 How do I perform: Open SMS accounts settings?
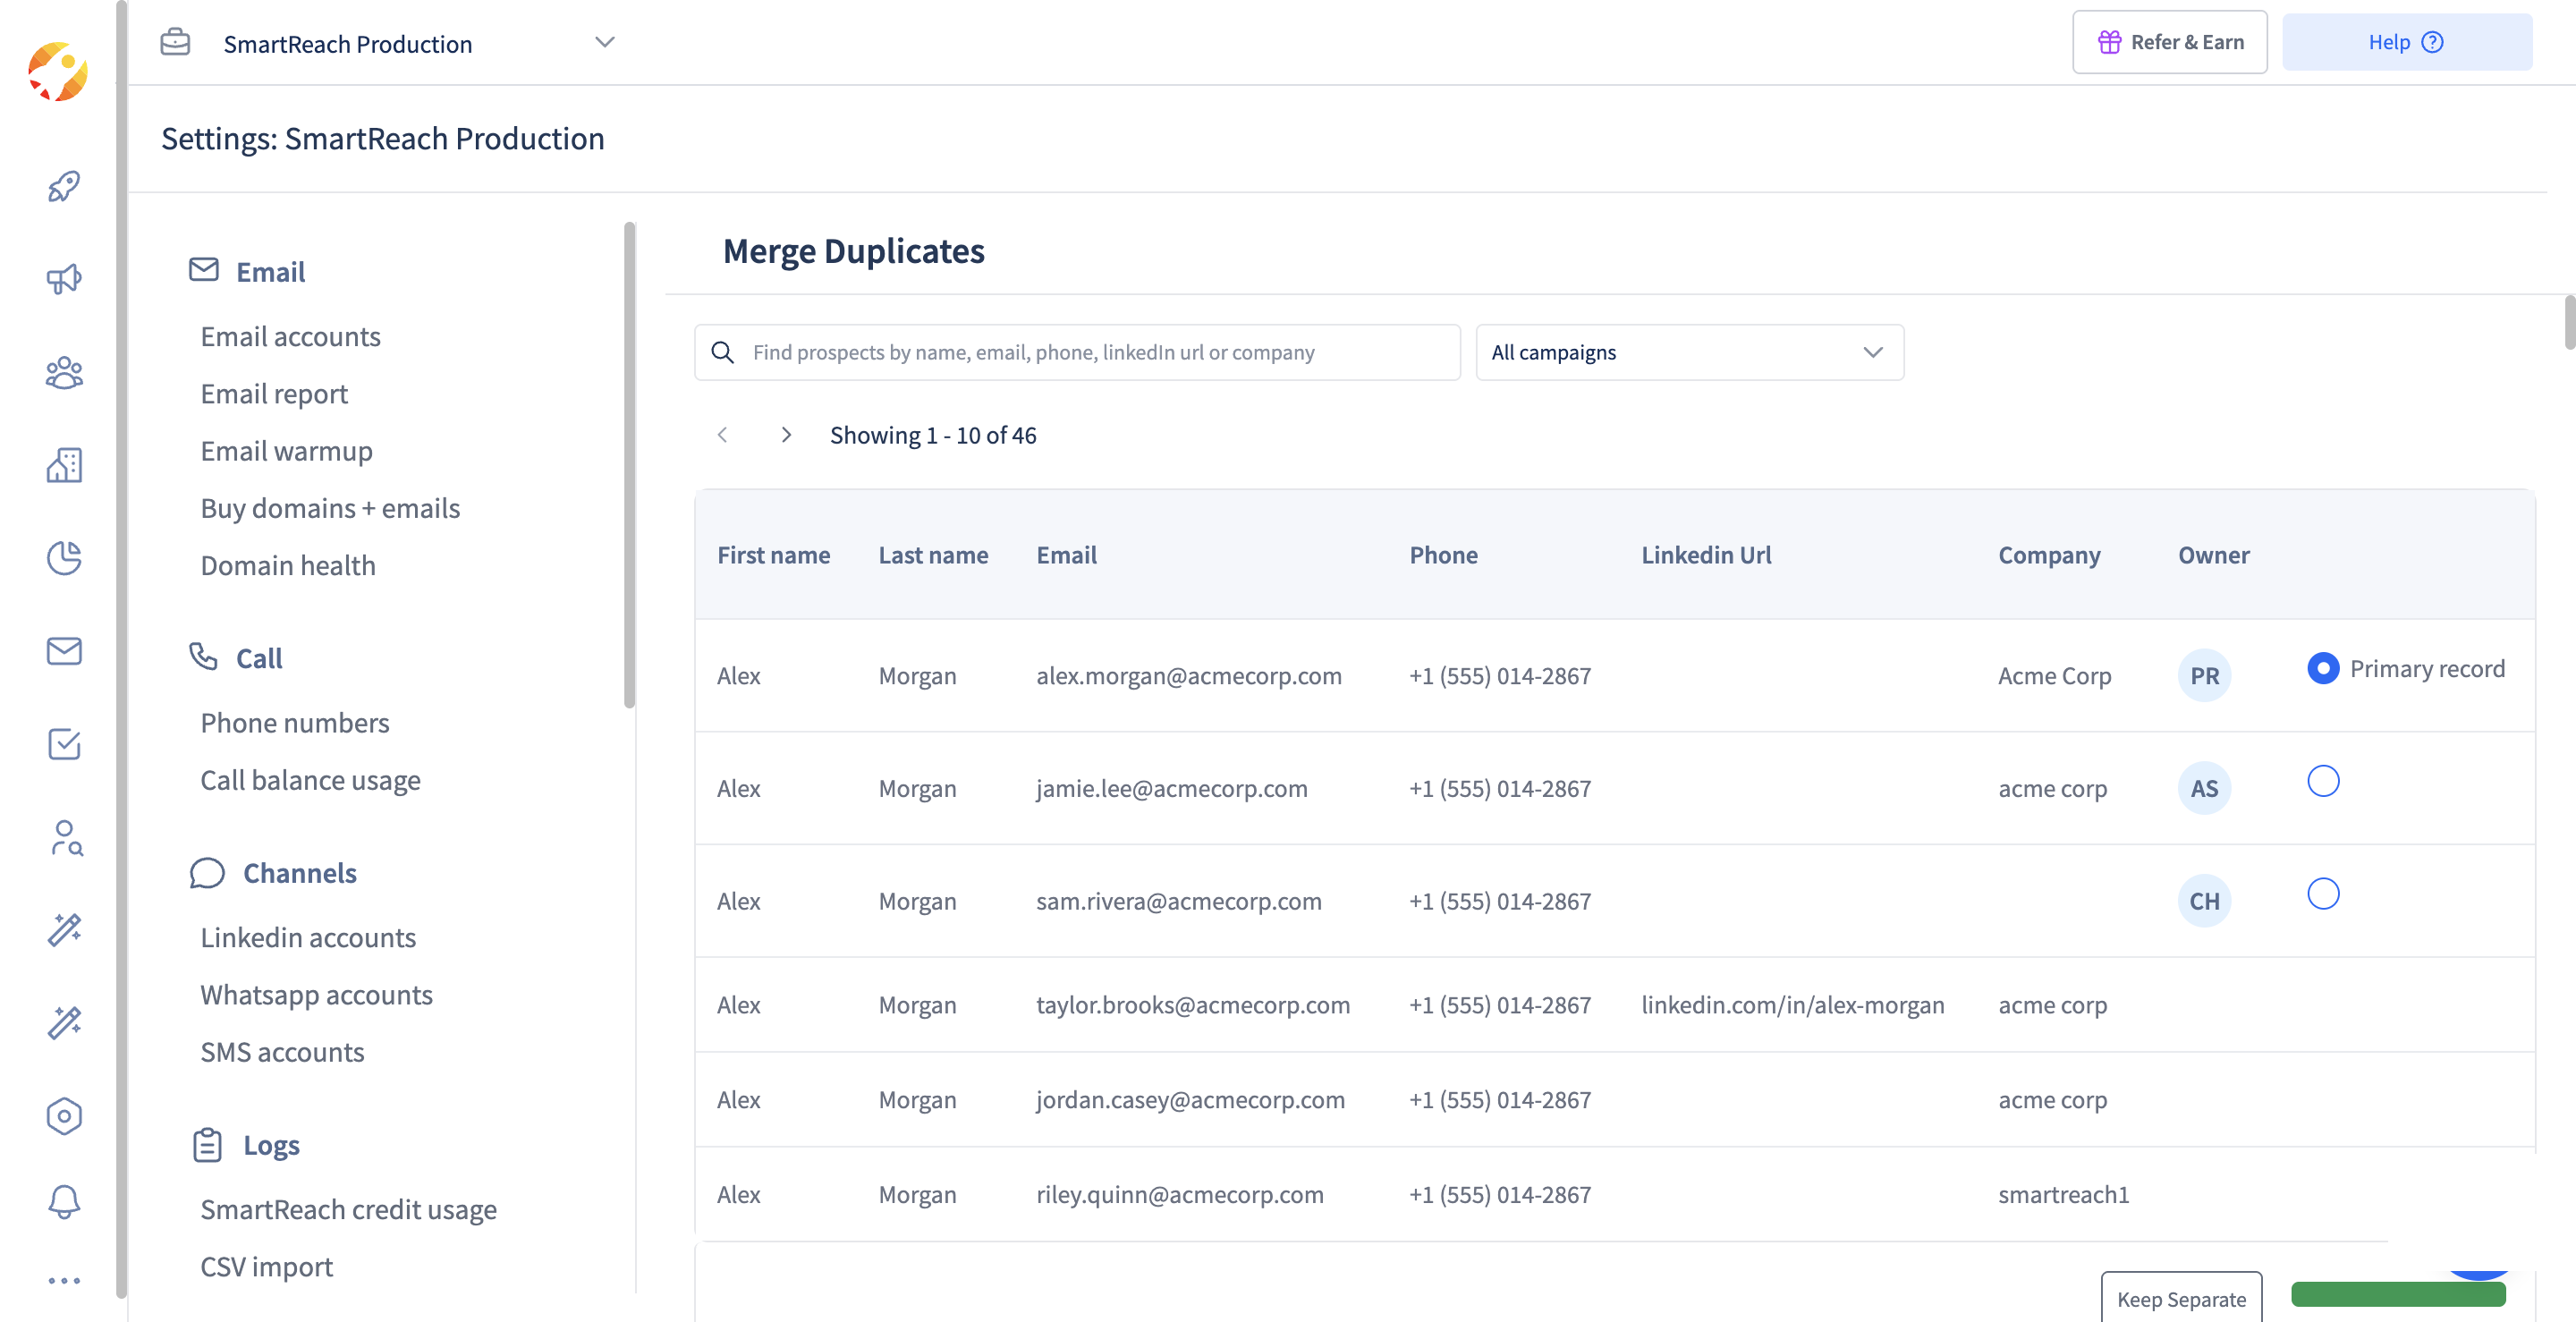click(x=282, y=1052)
